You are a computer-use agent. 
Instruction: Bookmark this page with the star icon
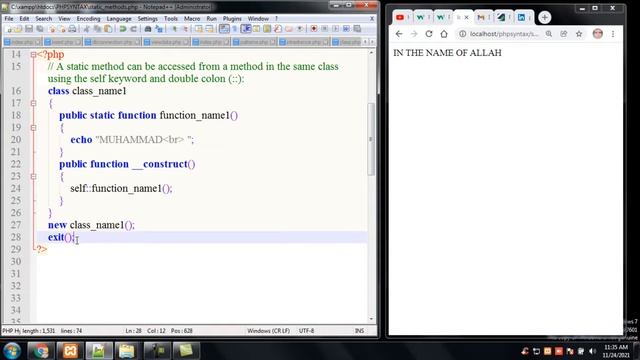click(579, 34)
